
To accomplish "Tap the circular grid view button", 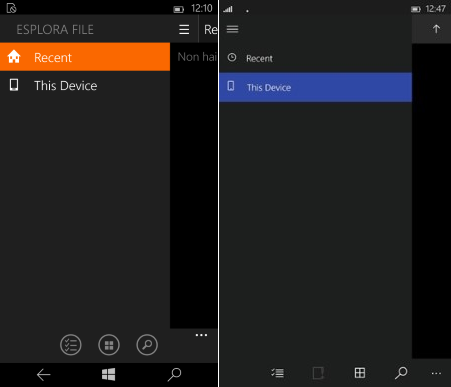I will pyautogui.click(x=109, y=345).
